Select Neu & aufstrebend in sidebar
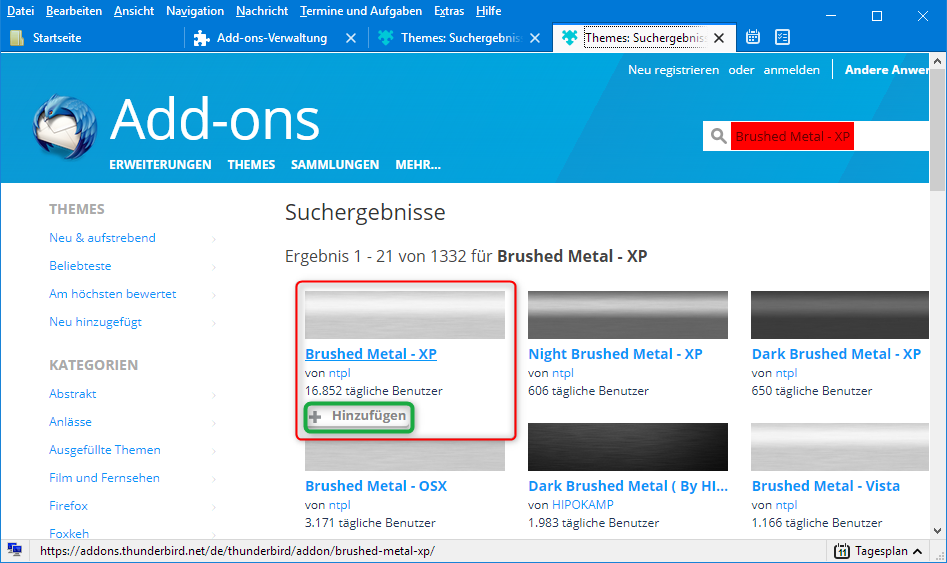The height and width of the screenshot is (563, 947). click(102, 238)
